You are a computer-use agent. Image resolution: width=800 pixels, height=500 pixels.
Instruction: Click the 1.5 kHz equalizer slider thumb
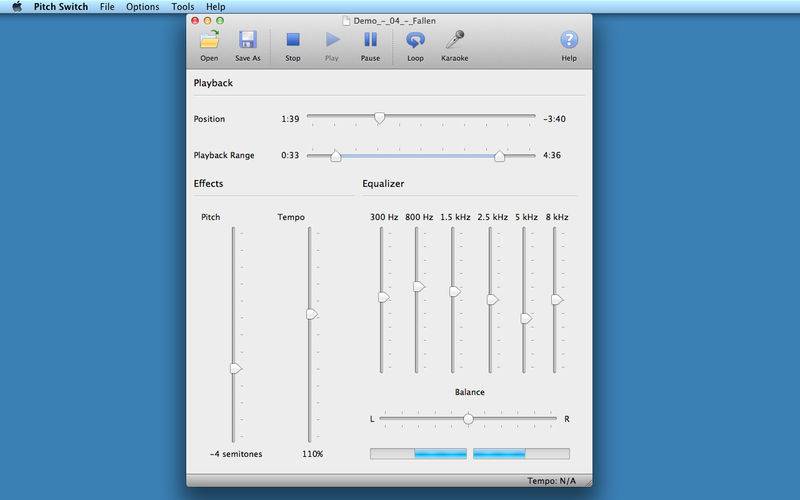click(x=455, y=291)
